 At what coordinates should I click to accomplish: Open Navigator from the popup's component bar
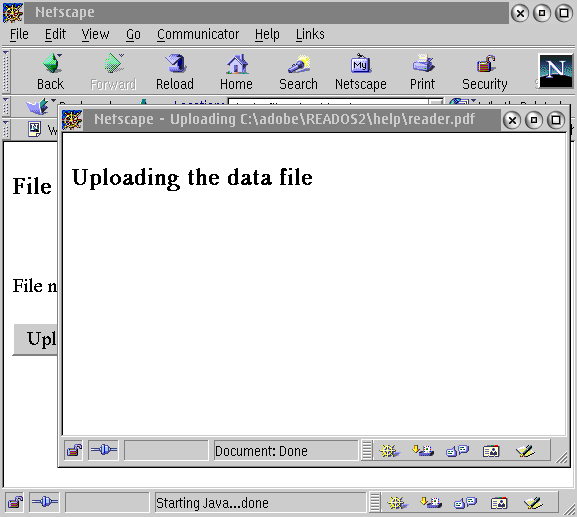click(x=389, y=450)
